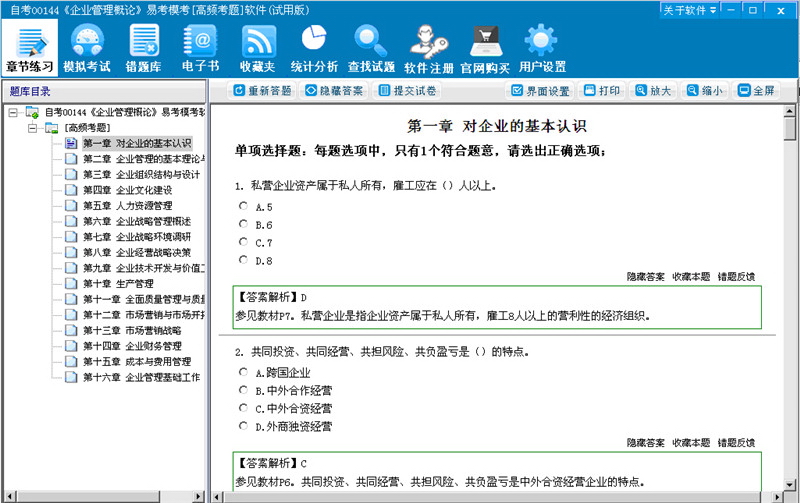Click the 第十章 生产管理 page icon
The image size is (800, 503).
(x=71, y=283)
